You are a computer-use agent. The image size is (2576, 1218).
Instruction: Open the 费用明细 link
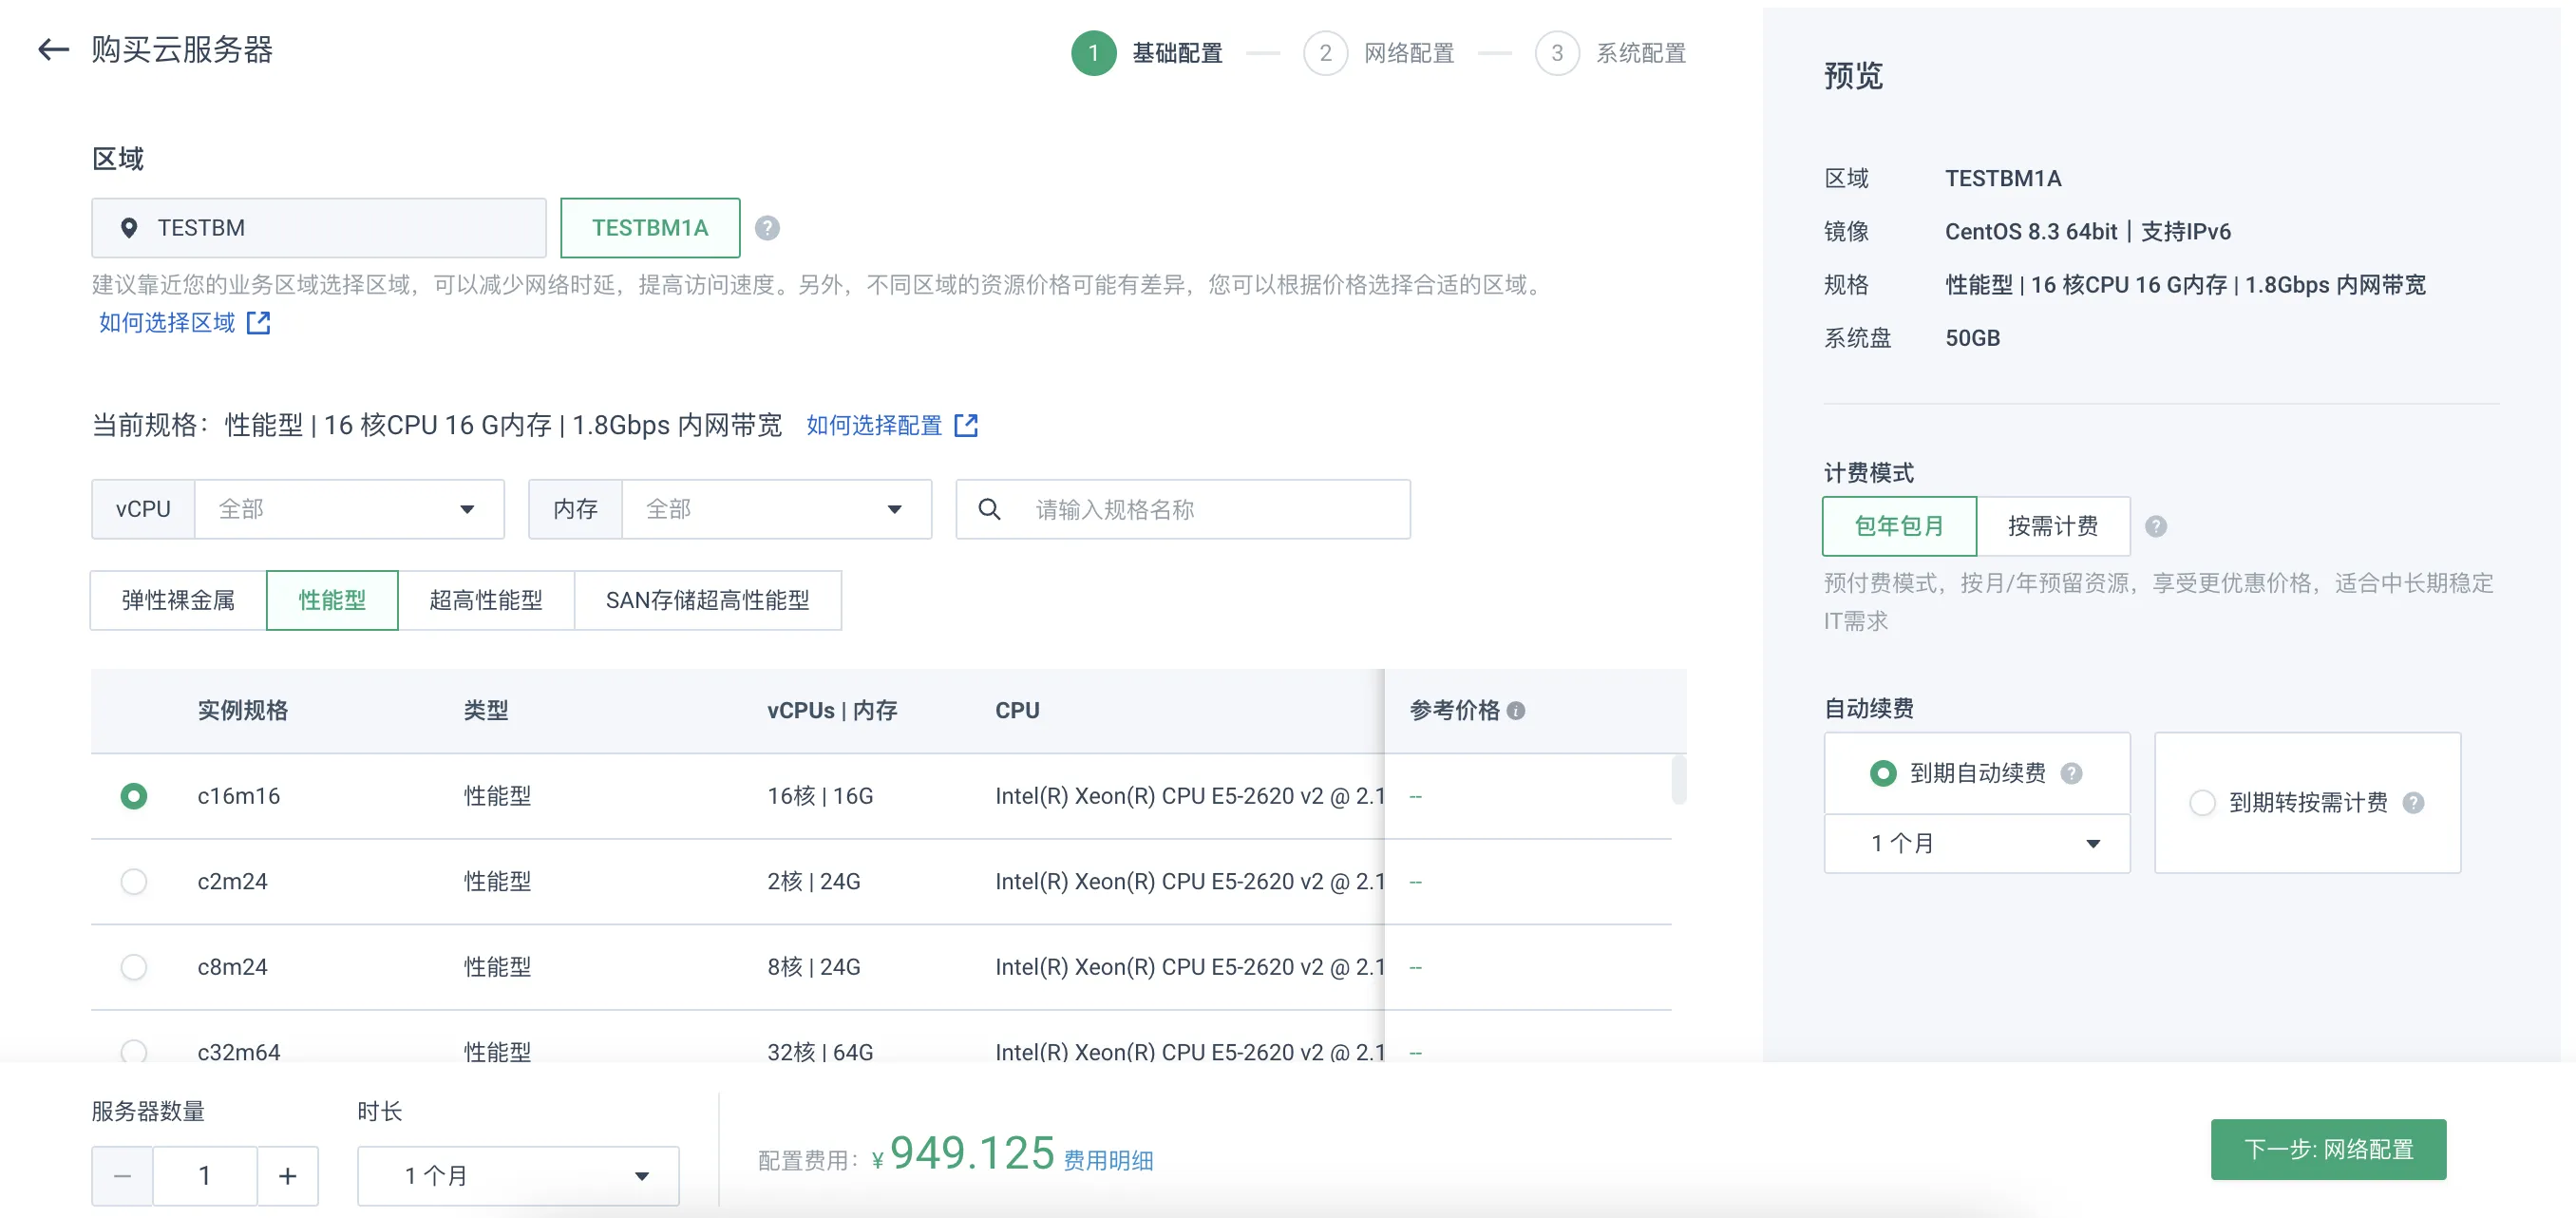[x=1108, y=1160]
